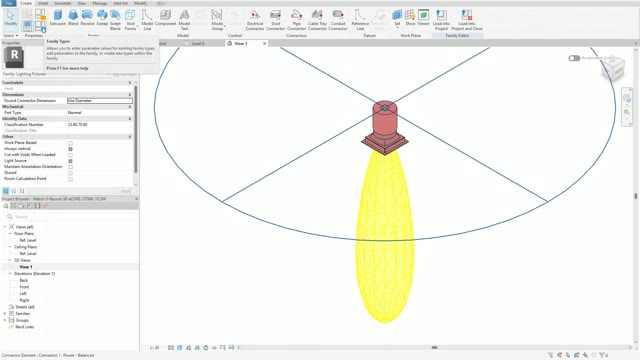
Task: Add an Electrical Connector
Action: [x=255, y=20]
